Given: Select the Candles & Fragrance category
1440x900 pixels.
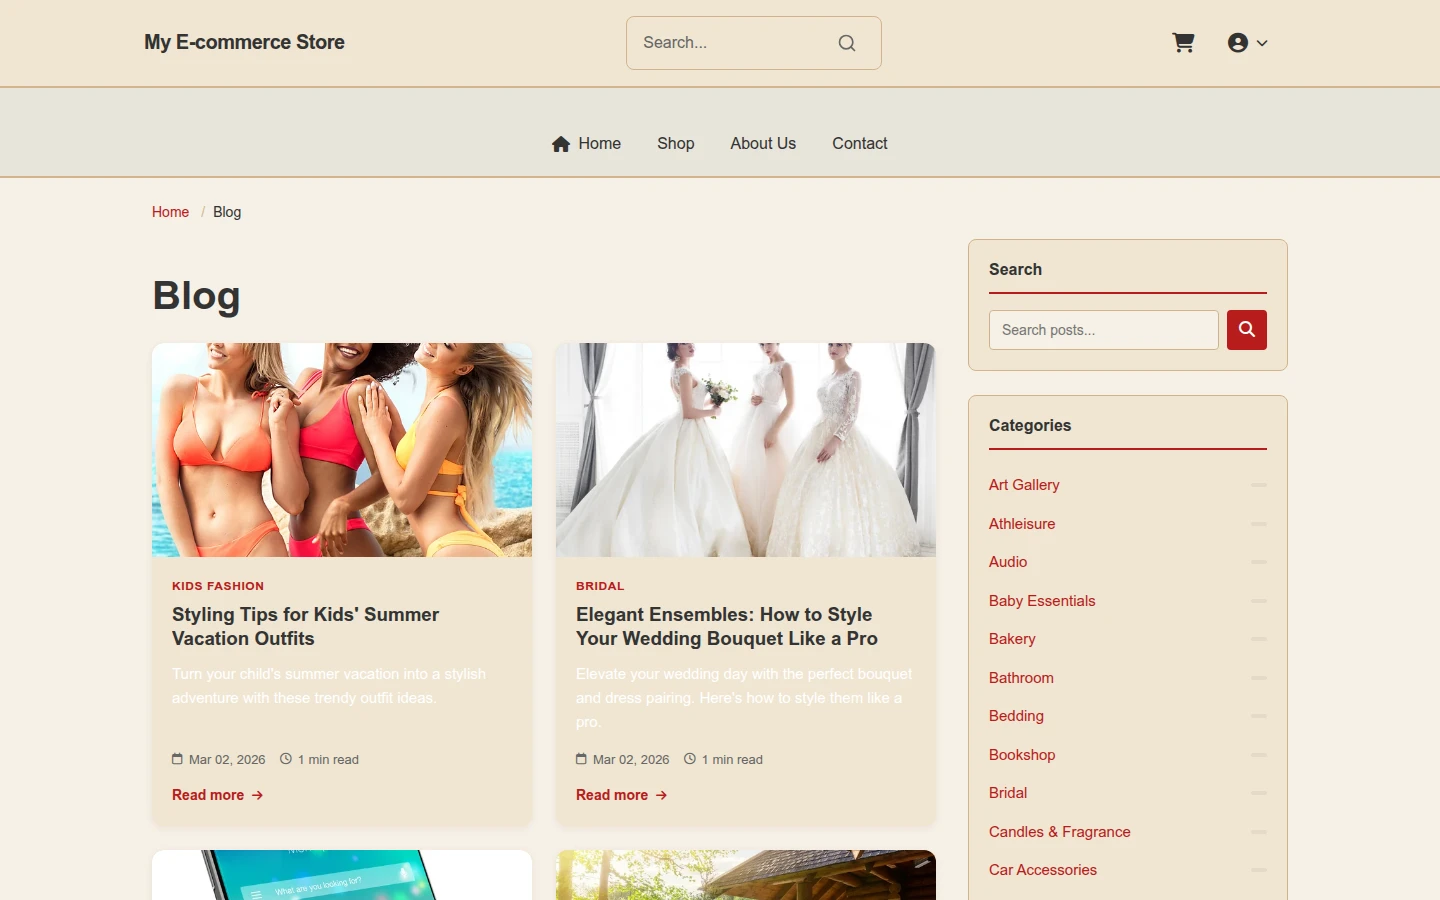Looking at the screenshot, I should pos(1060,832).
